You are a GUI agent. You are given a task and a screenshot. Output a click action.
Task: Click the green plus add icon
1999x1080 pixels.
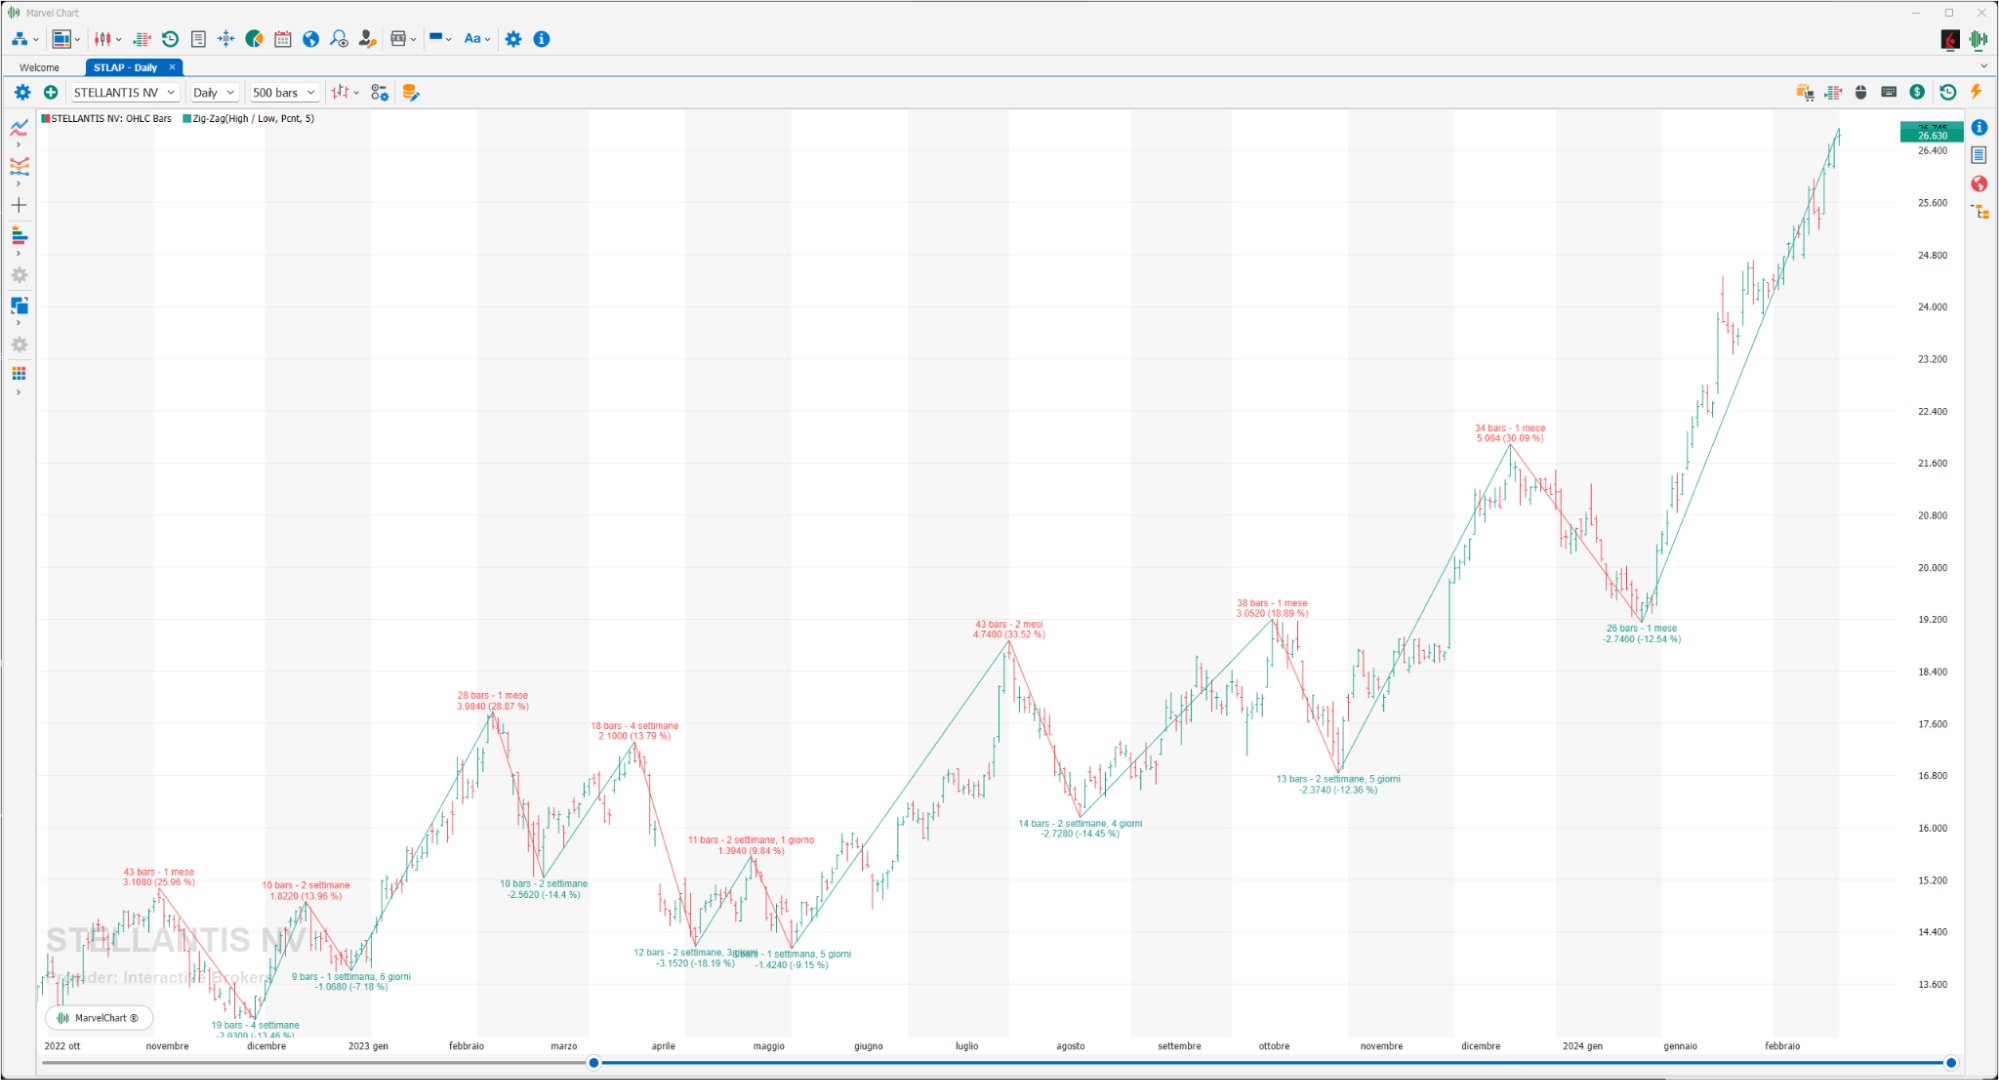(51, 92)
